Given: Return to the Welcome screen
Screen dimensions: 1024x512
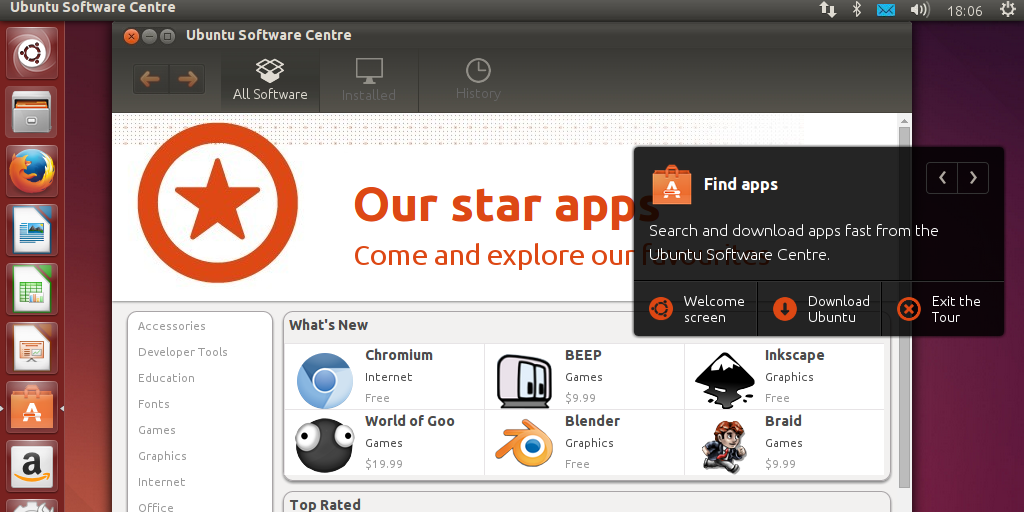Looking at the screenshot, I should pyautogui.click(x=696, y=309).
